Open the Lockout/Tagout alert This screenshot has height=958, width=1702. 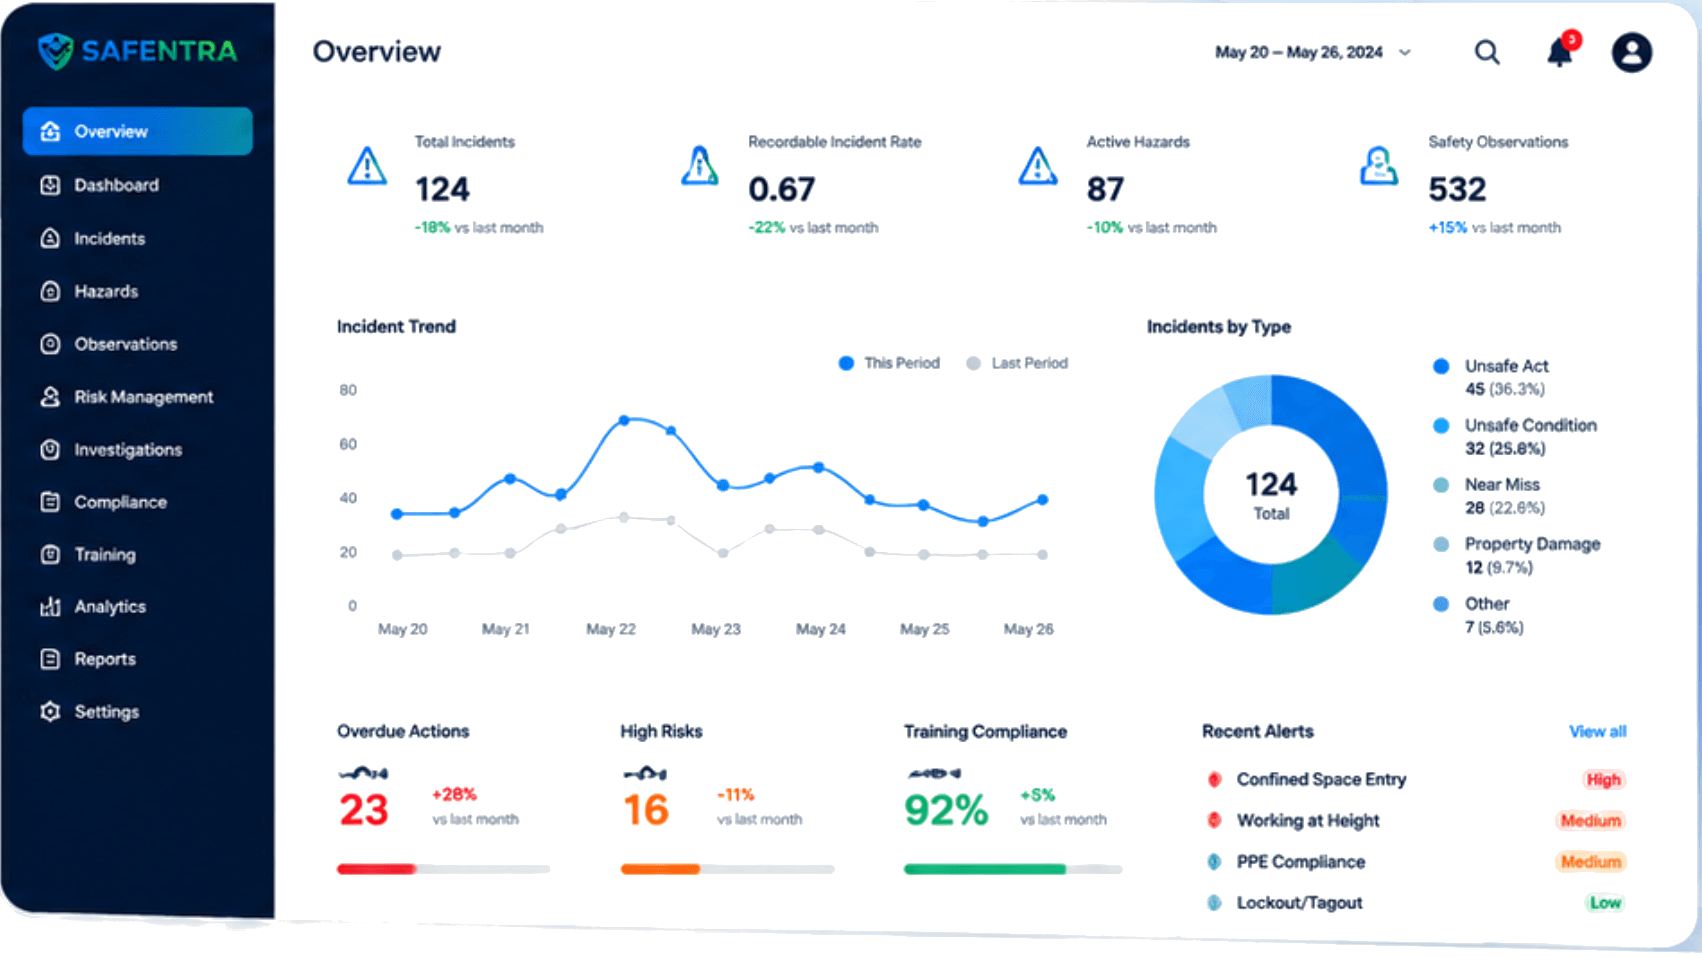pyautogui.click(x=1299, y=902)
